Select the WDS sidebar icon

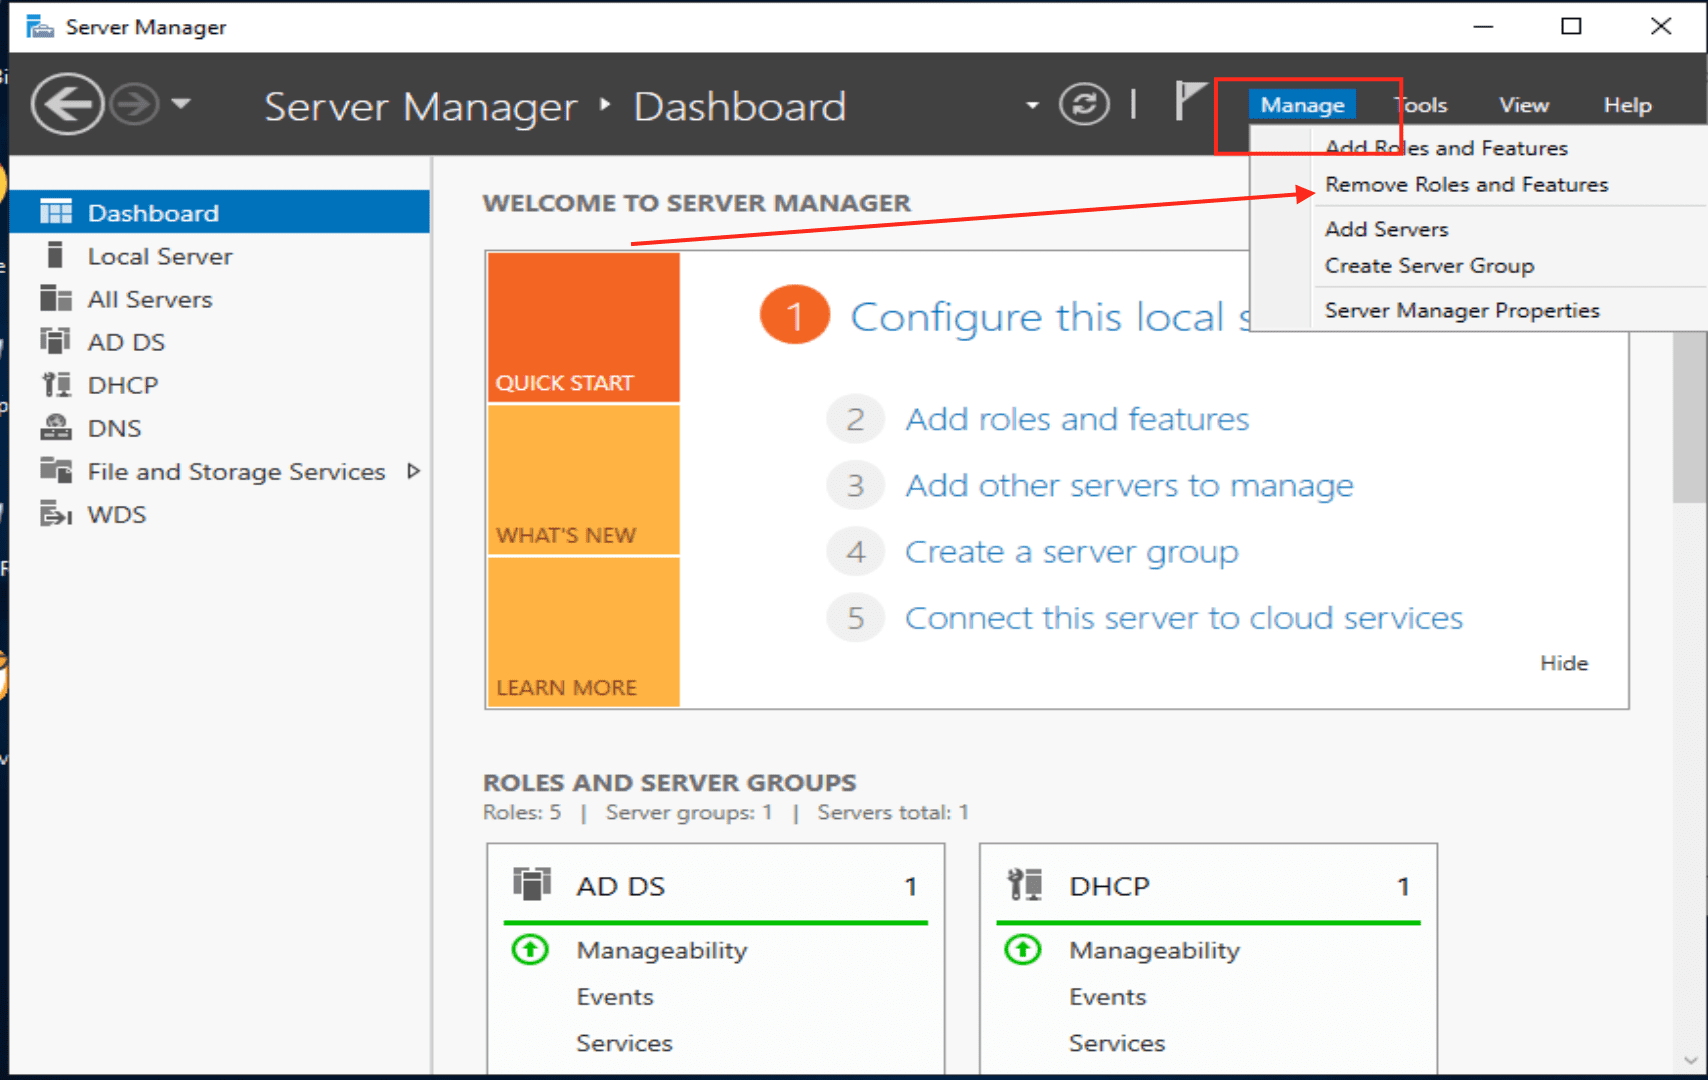[x=55, y=514]
